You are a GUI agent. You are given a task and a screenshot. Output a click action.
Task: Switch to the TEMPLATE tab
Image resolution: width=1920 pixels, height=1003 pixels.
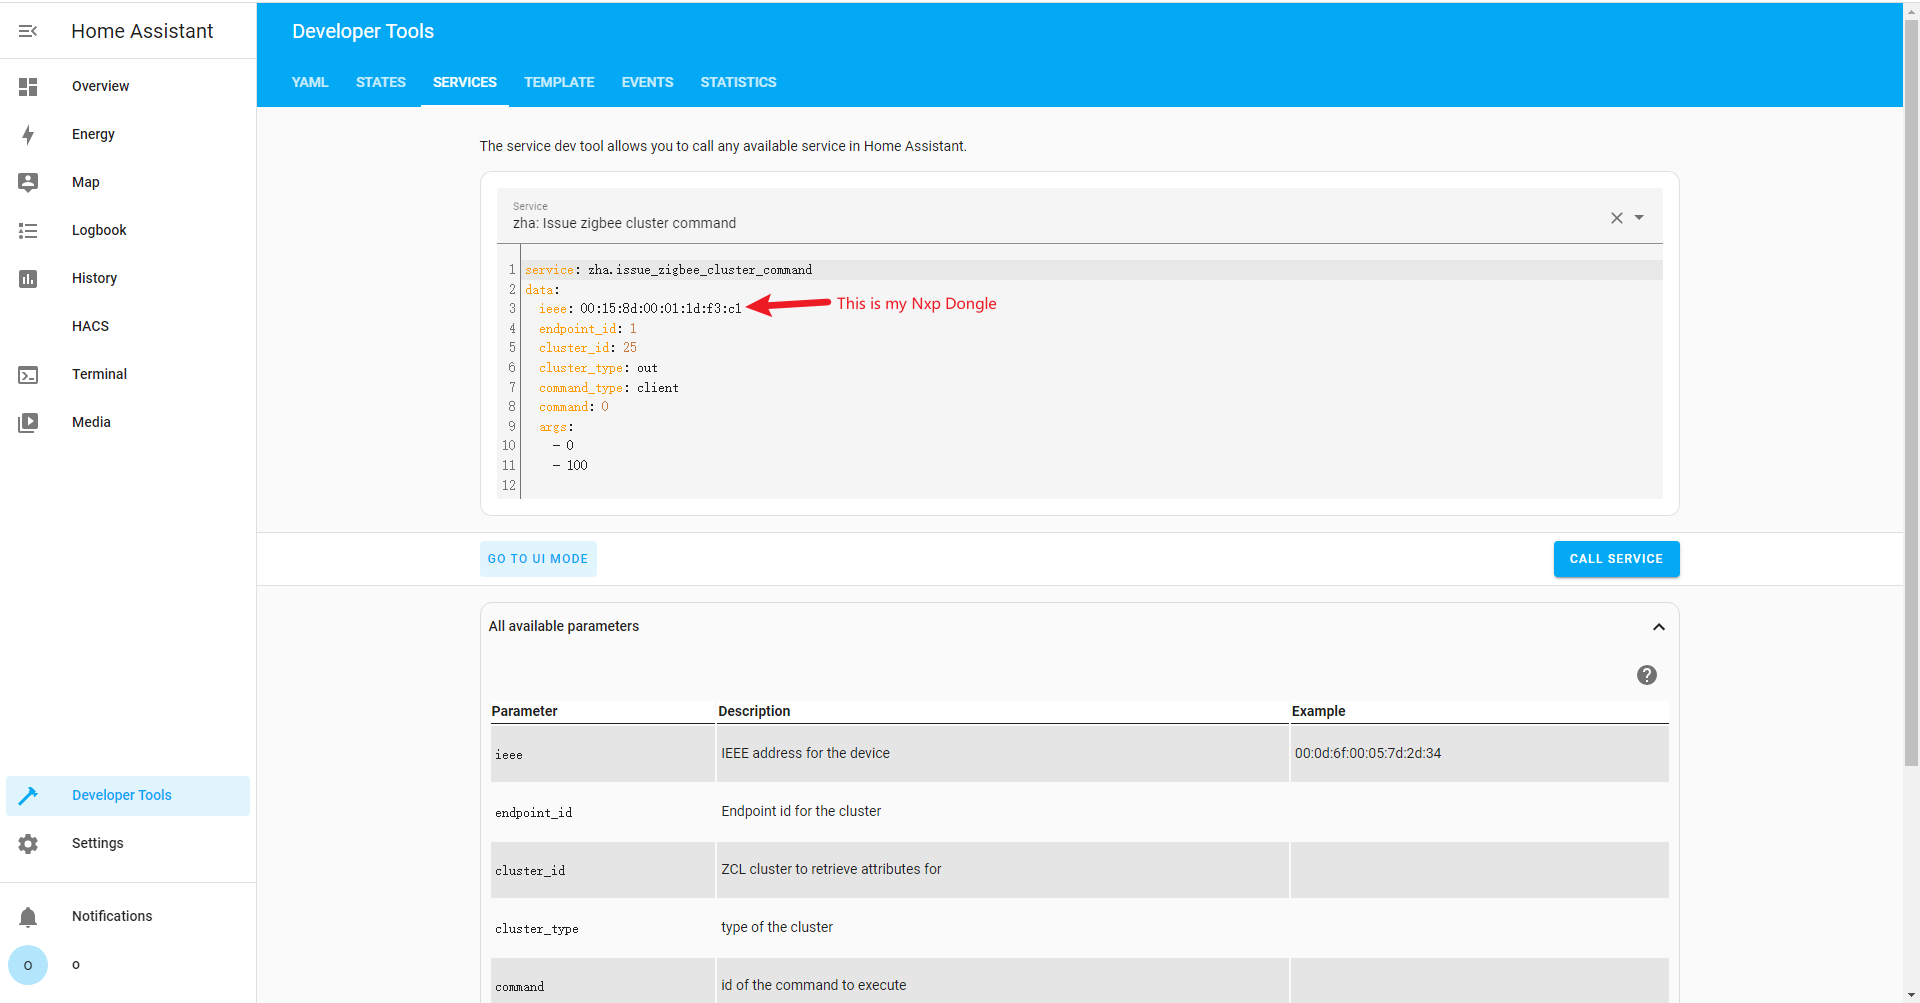point(559,82)
